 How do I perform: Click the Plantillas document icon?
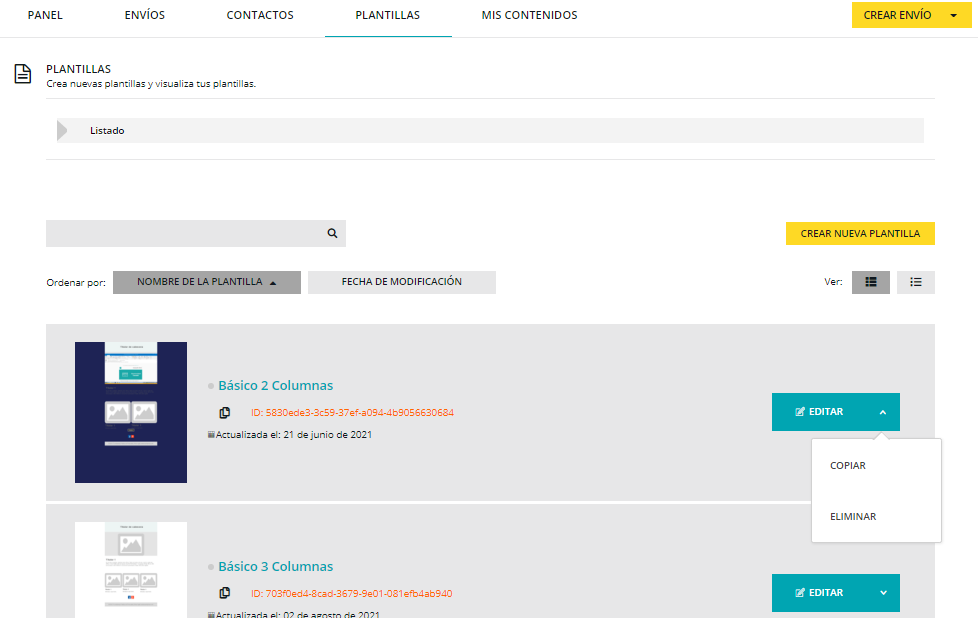(x=22, y=75)
